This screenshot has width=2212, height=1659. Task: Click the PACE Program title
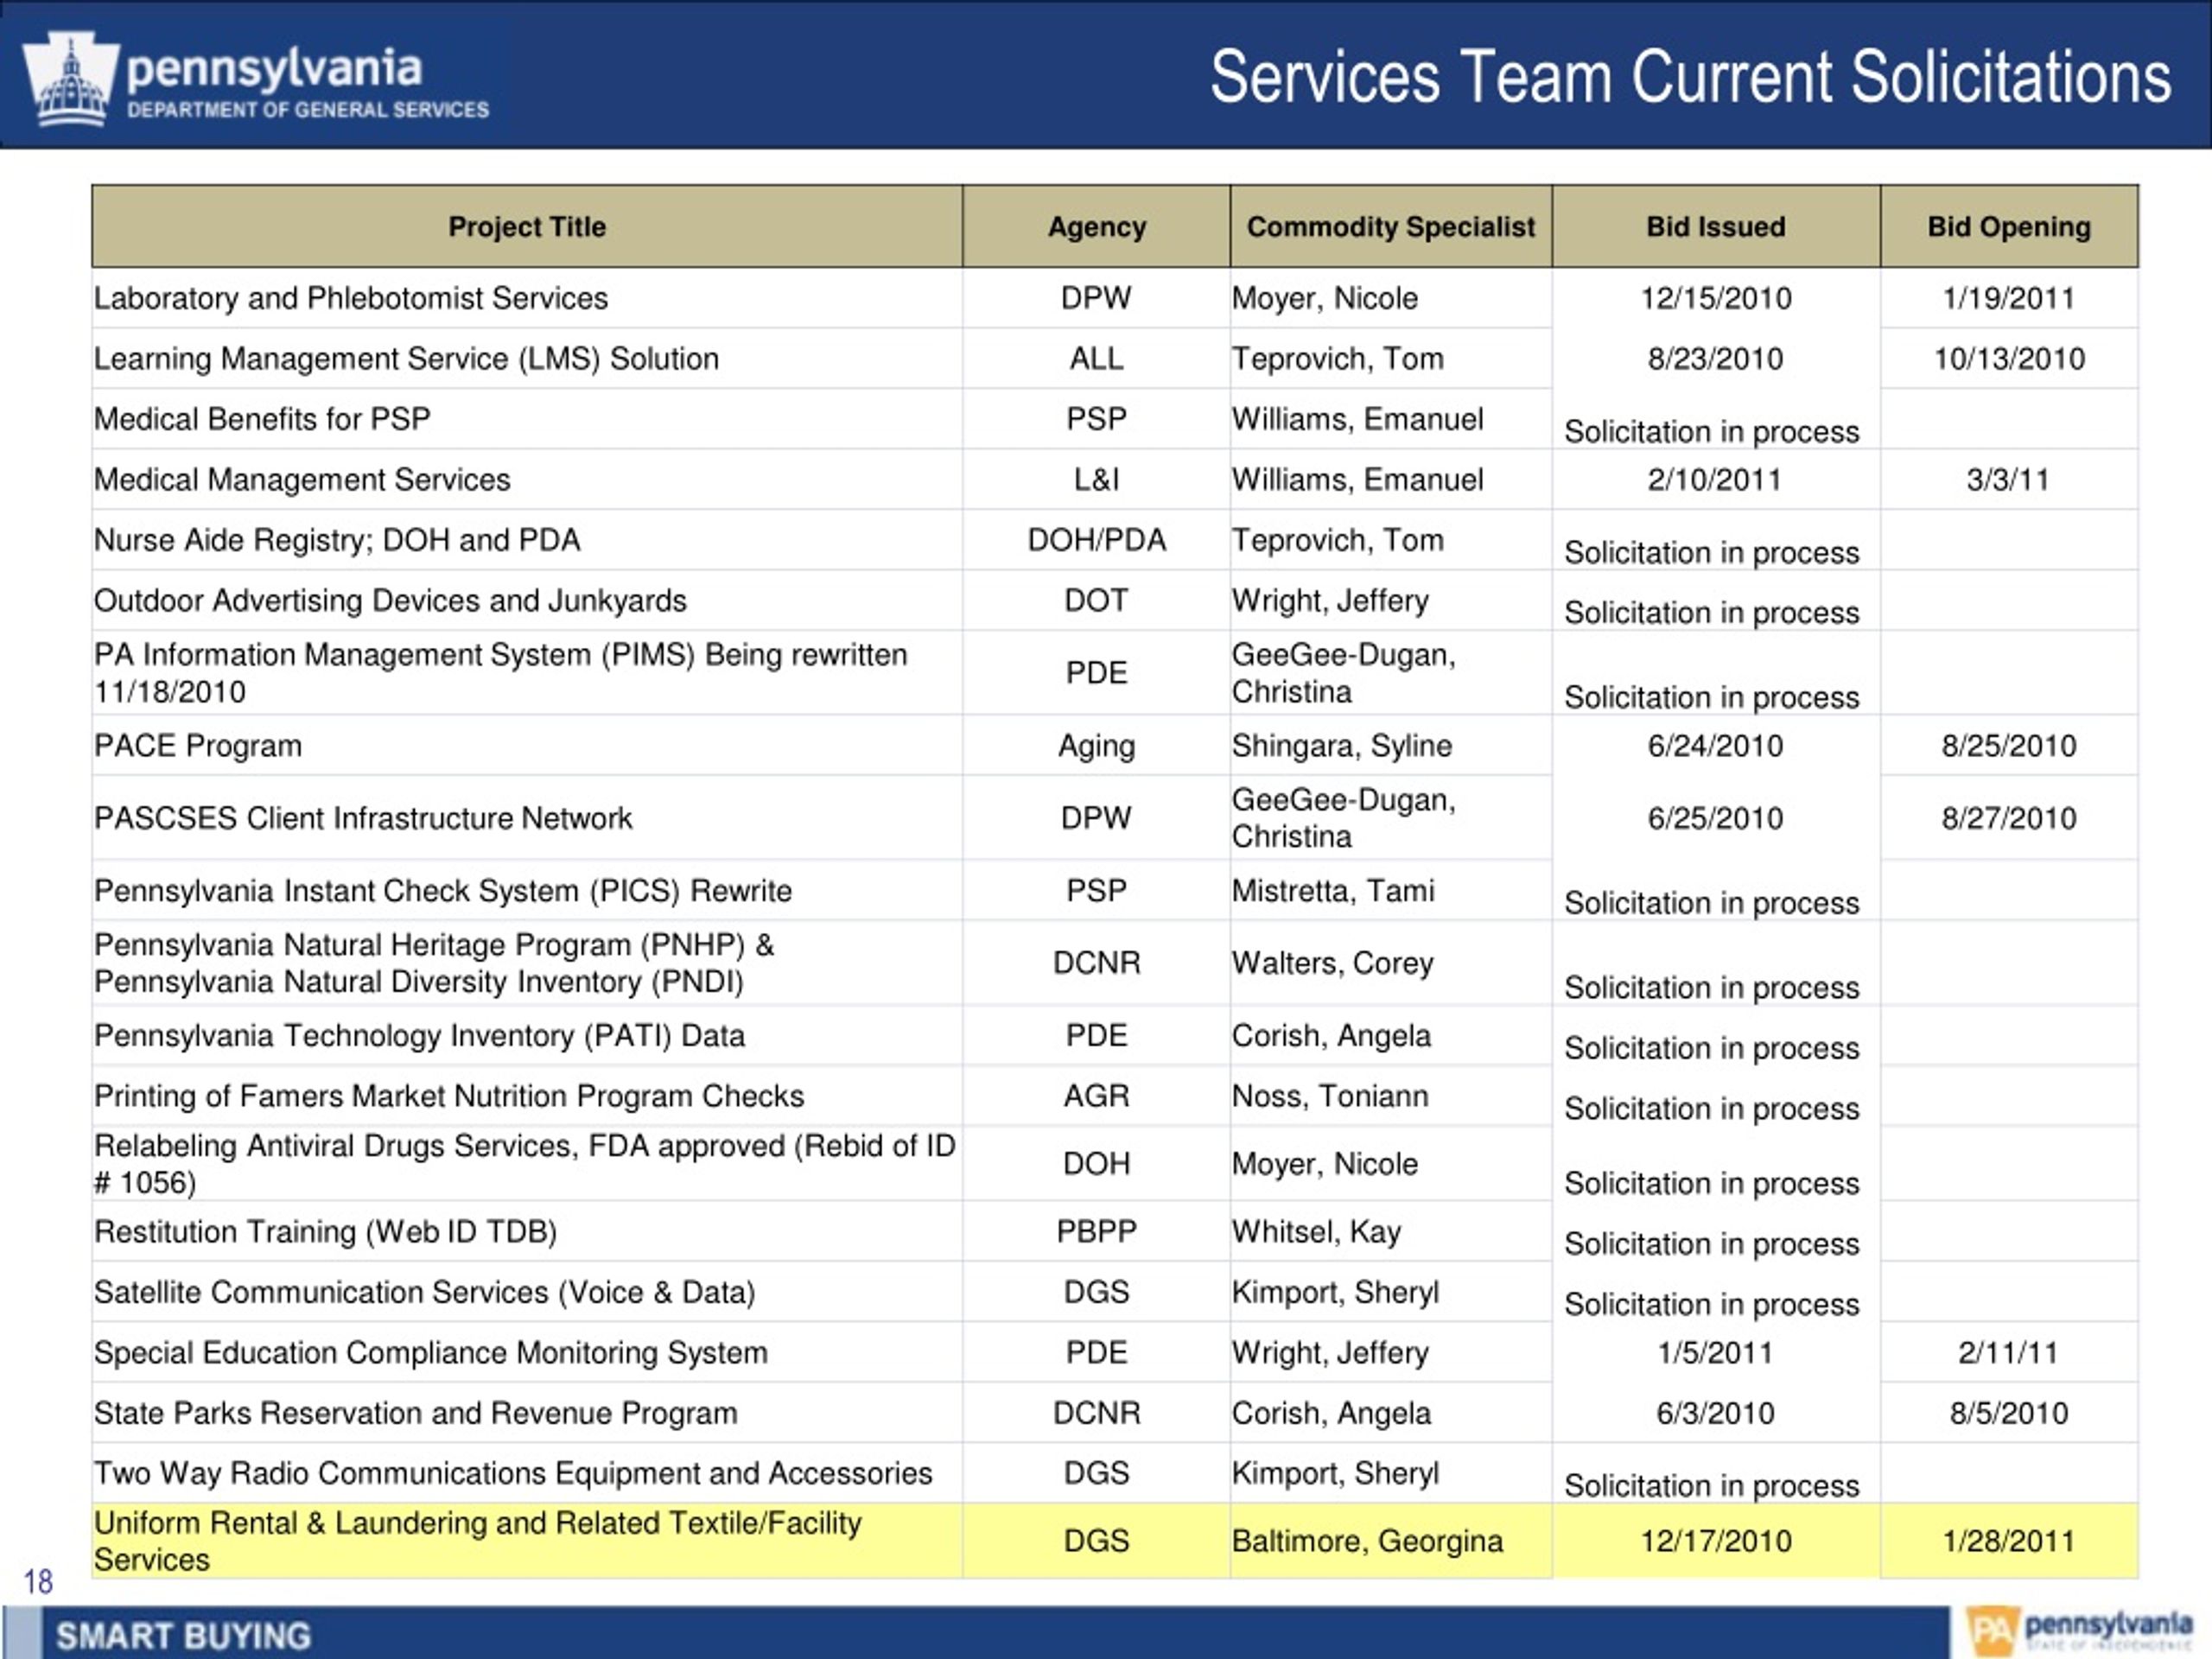(x=198, y=746)
